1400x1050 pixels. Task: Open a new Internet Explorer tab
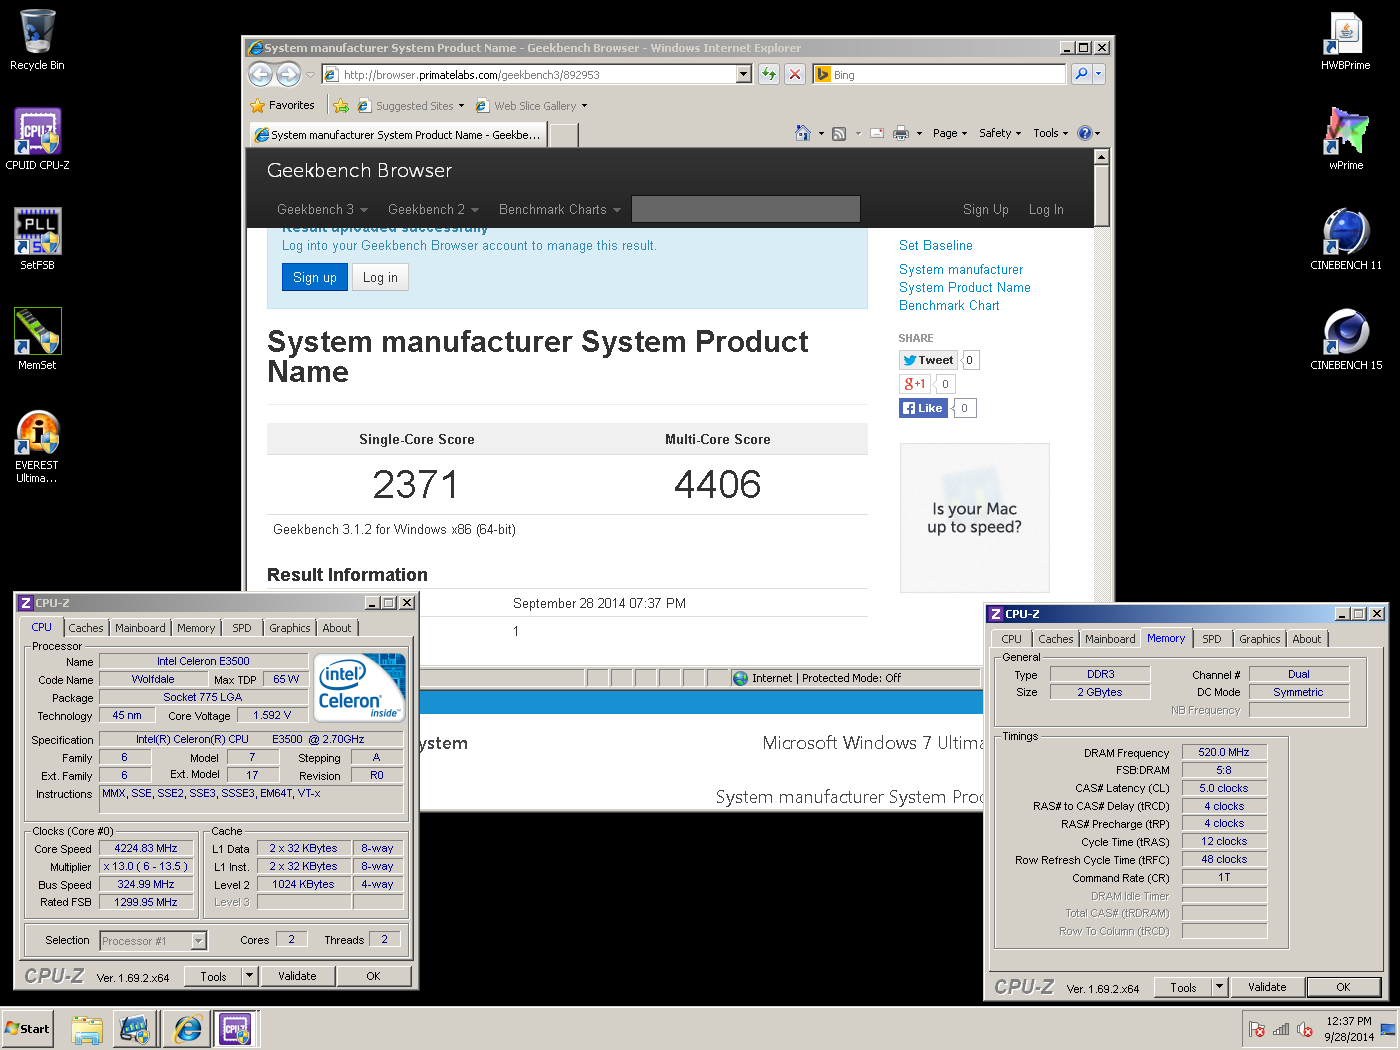click(564, 135)
